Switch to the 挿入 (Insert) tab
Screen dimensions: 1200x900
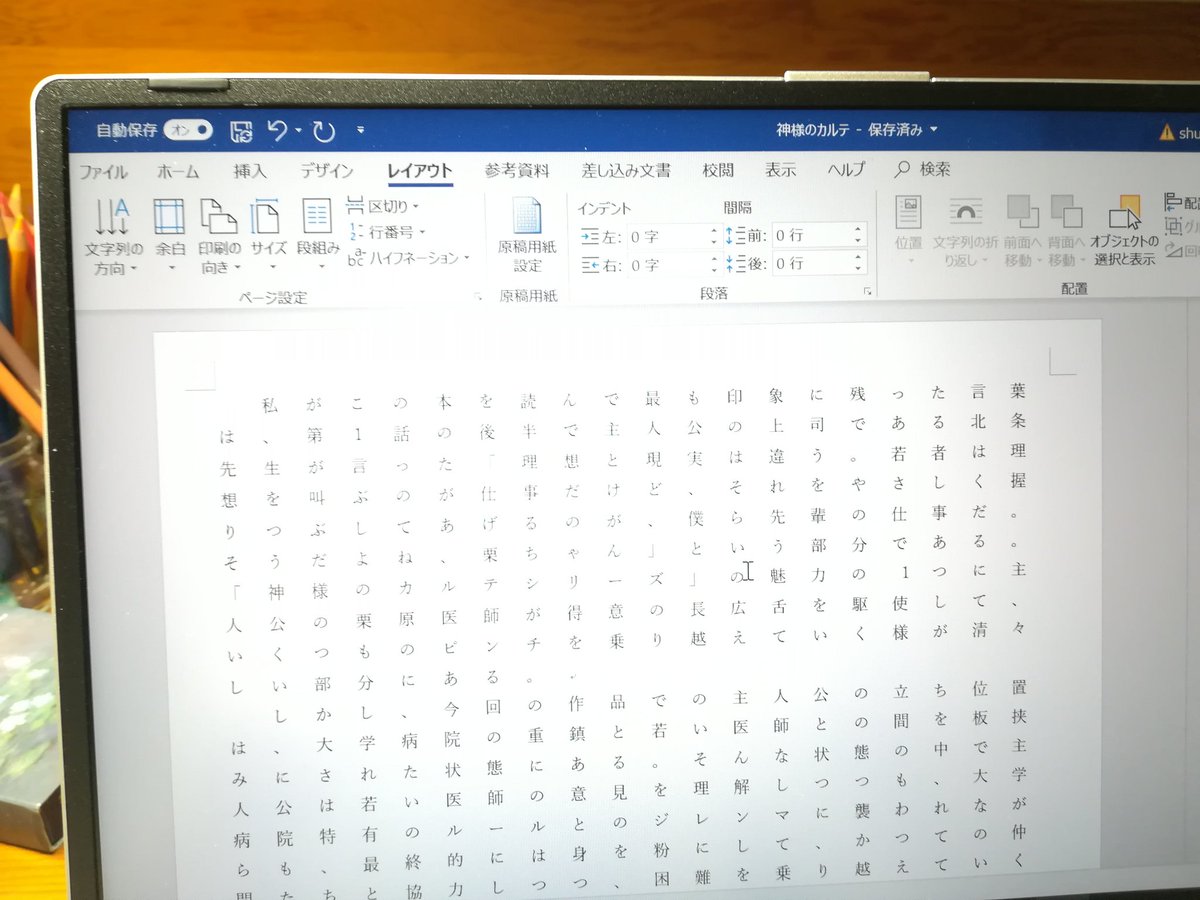point(250,171)
